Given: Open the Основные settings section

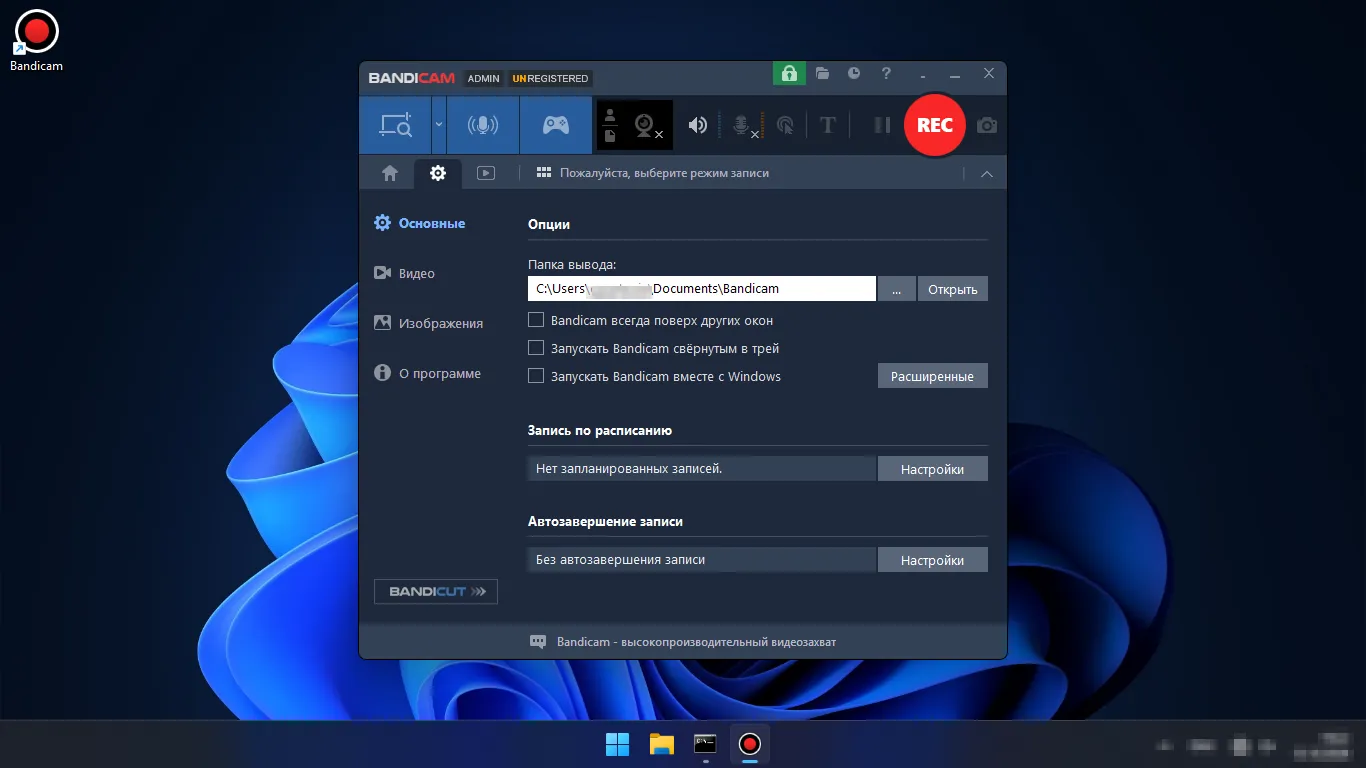Looking at the screenshot, I should coord(419,223).
